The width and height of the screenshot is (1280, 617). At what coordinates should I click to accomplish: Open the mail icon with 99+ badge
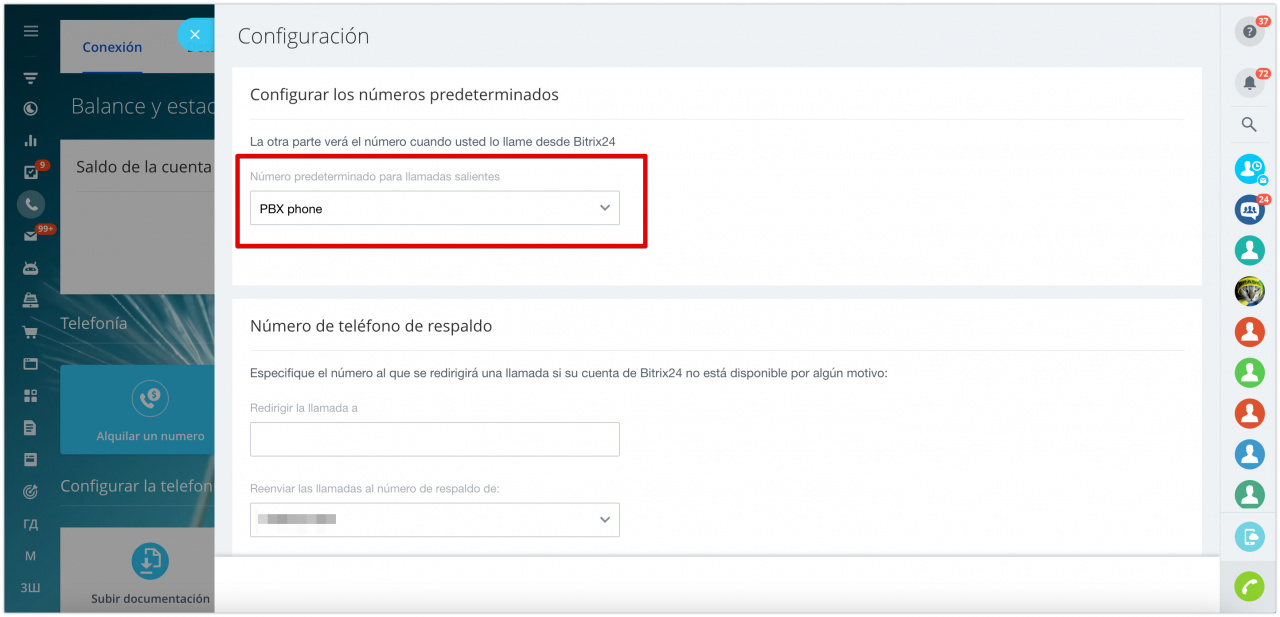click(x=31, y=236)
